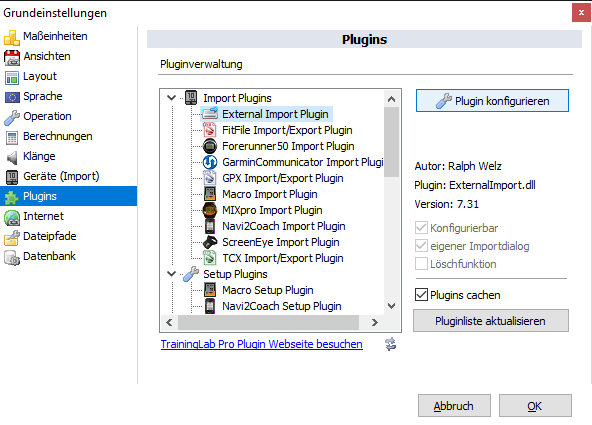Screen dimensions: 592x425
Task: Select the FitFile Import/Export Plugin icon
Action: click(210, 130)
